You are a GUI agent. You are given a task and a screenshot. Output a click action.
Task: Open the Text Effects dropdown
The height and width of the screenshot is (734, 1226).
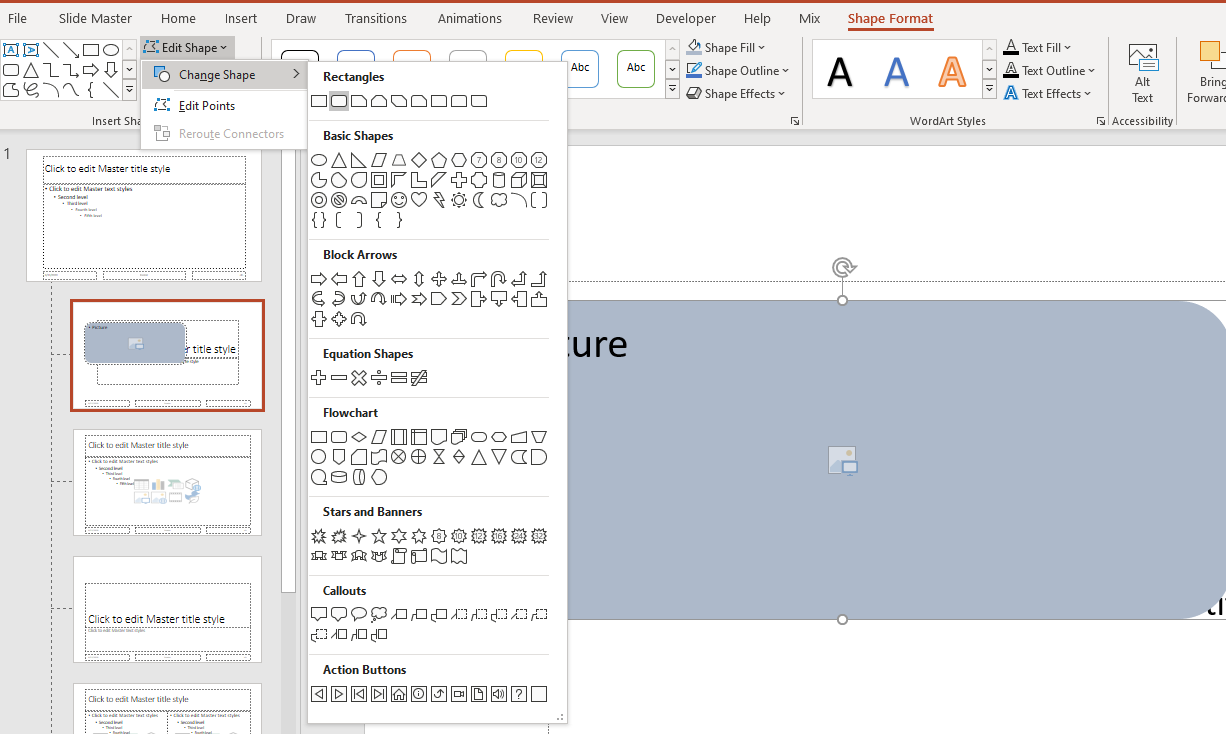[x=1048, y=93]
